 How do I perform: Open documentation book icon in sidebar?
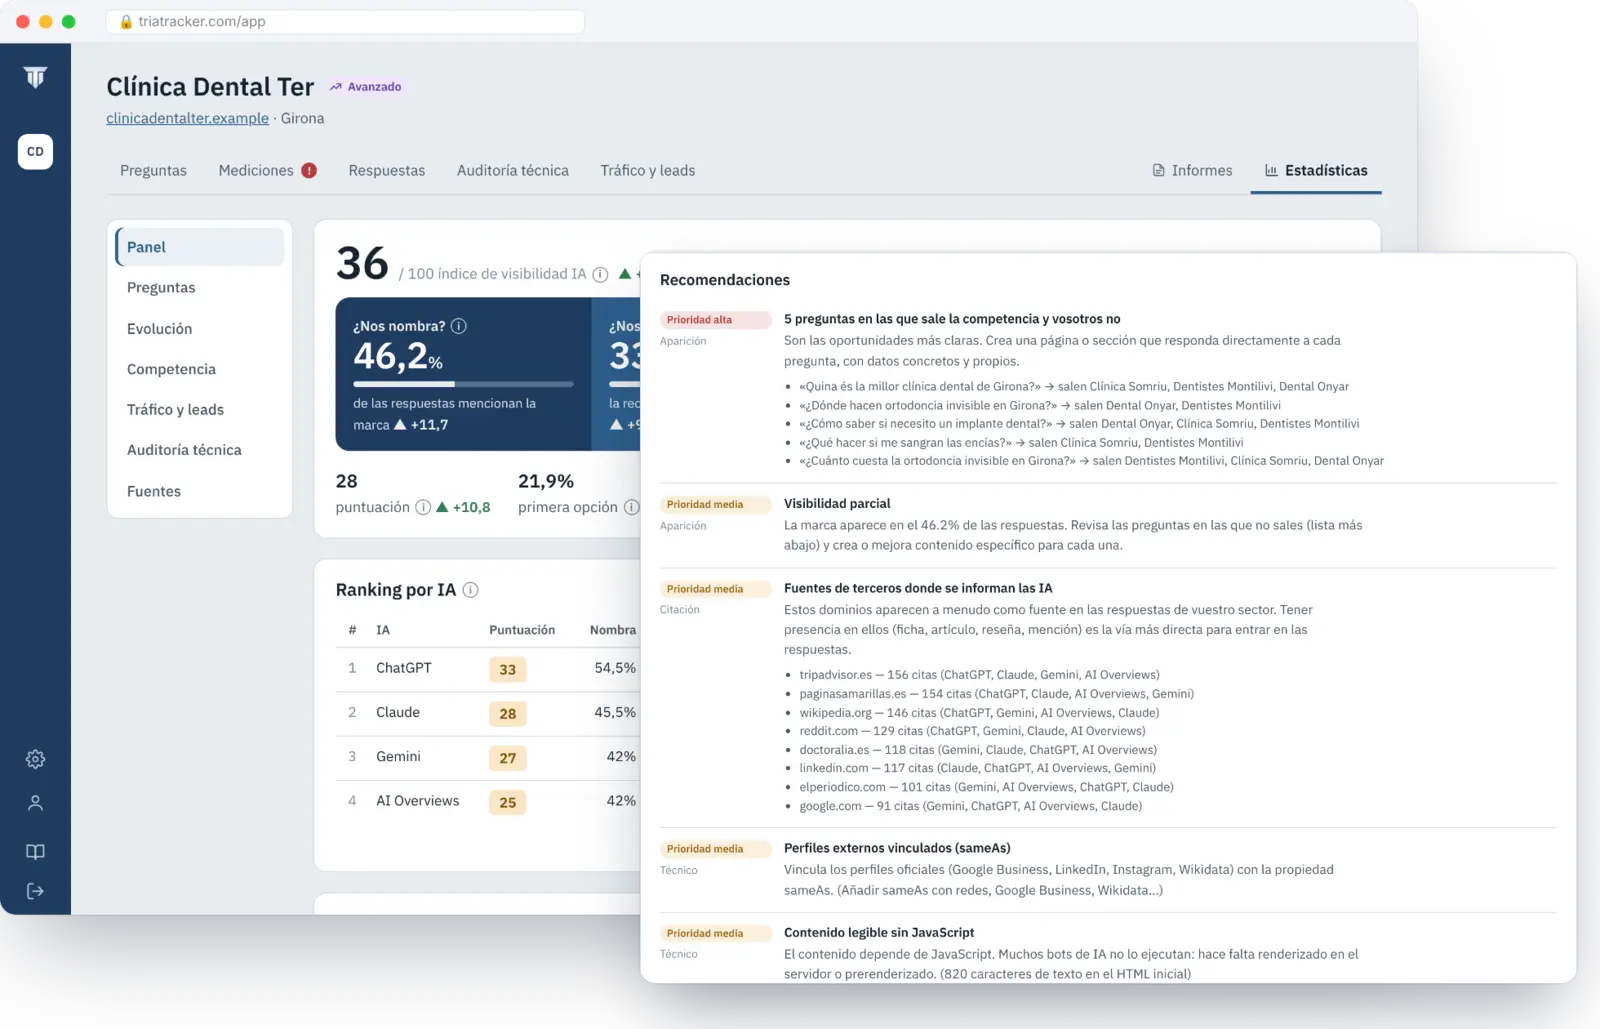click(35, 852)
